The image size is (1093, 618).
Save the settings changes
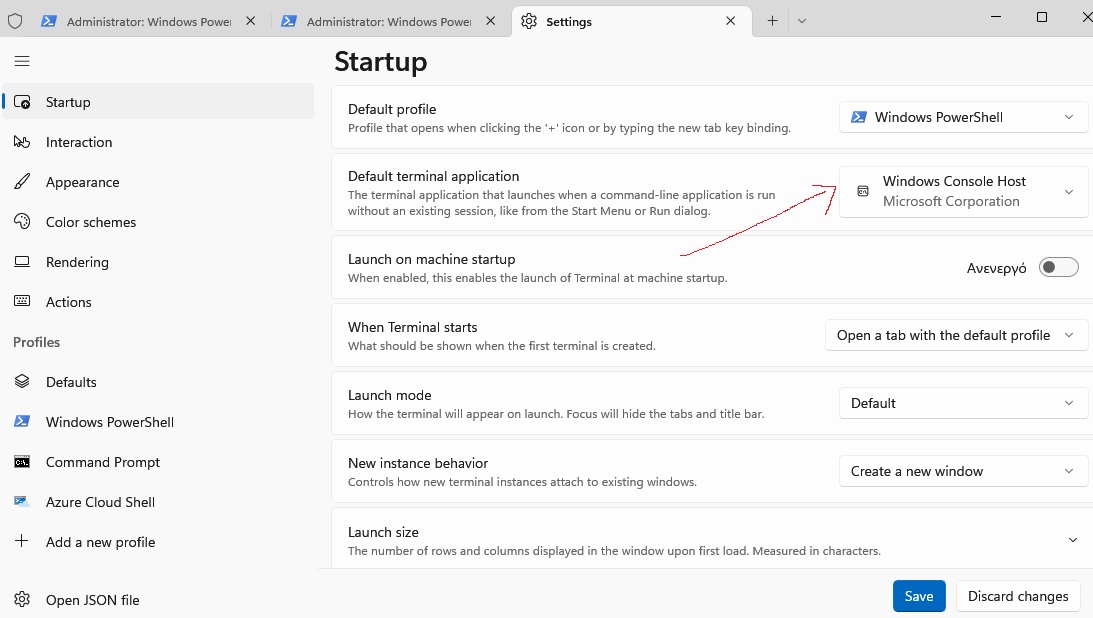click(919, 596)
